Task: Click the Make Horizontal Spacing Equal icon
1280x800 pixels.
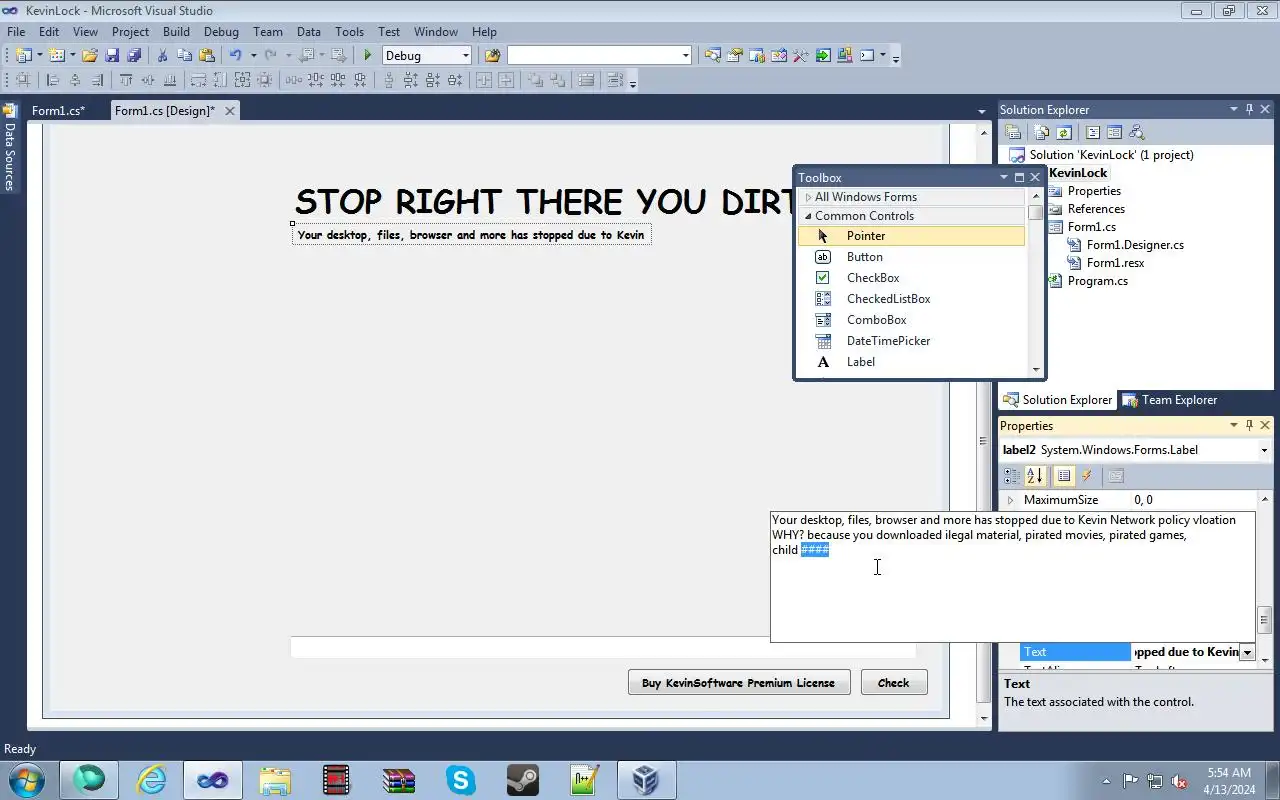Action: pos(294,80)
